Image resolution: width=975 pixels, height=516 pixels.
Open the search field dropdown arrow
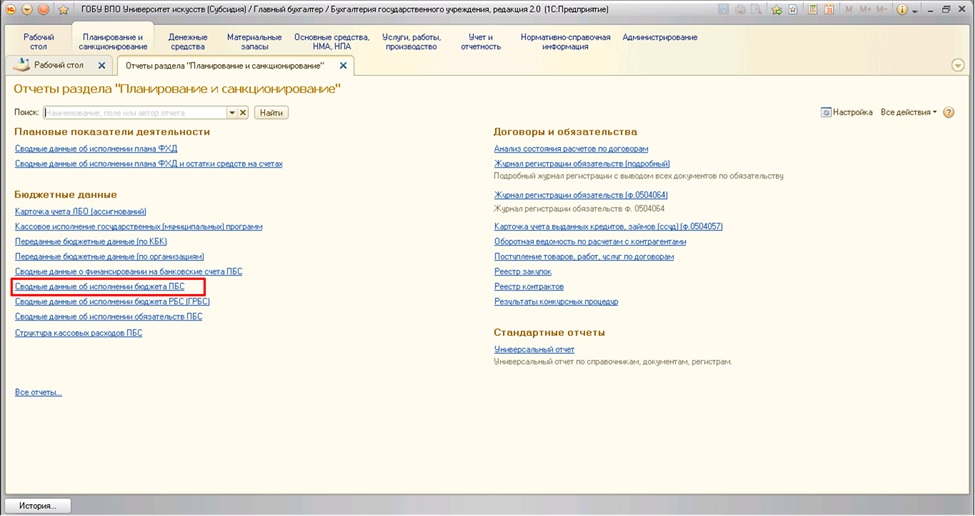[x=232, y=113]
